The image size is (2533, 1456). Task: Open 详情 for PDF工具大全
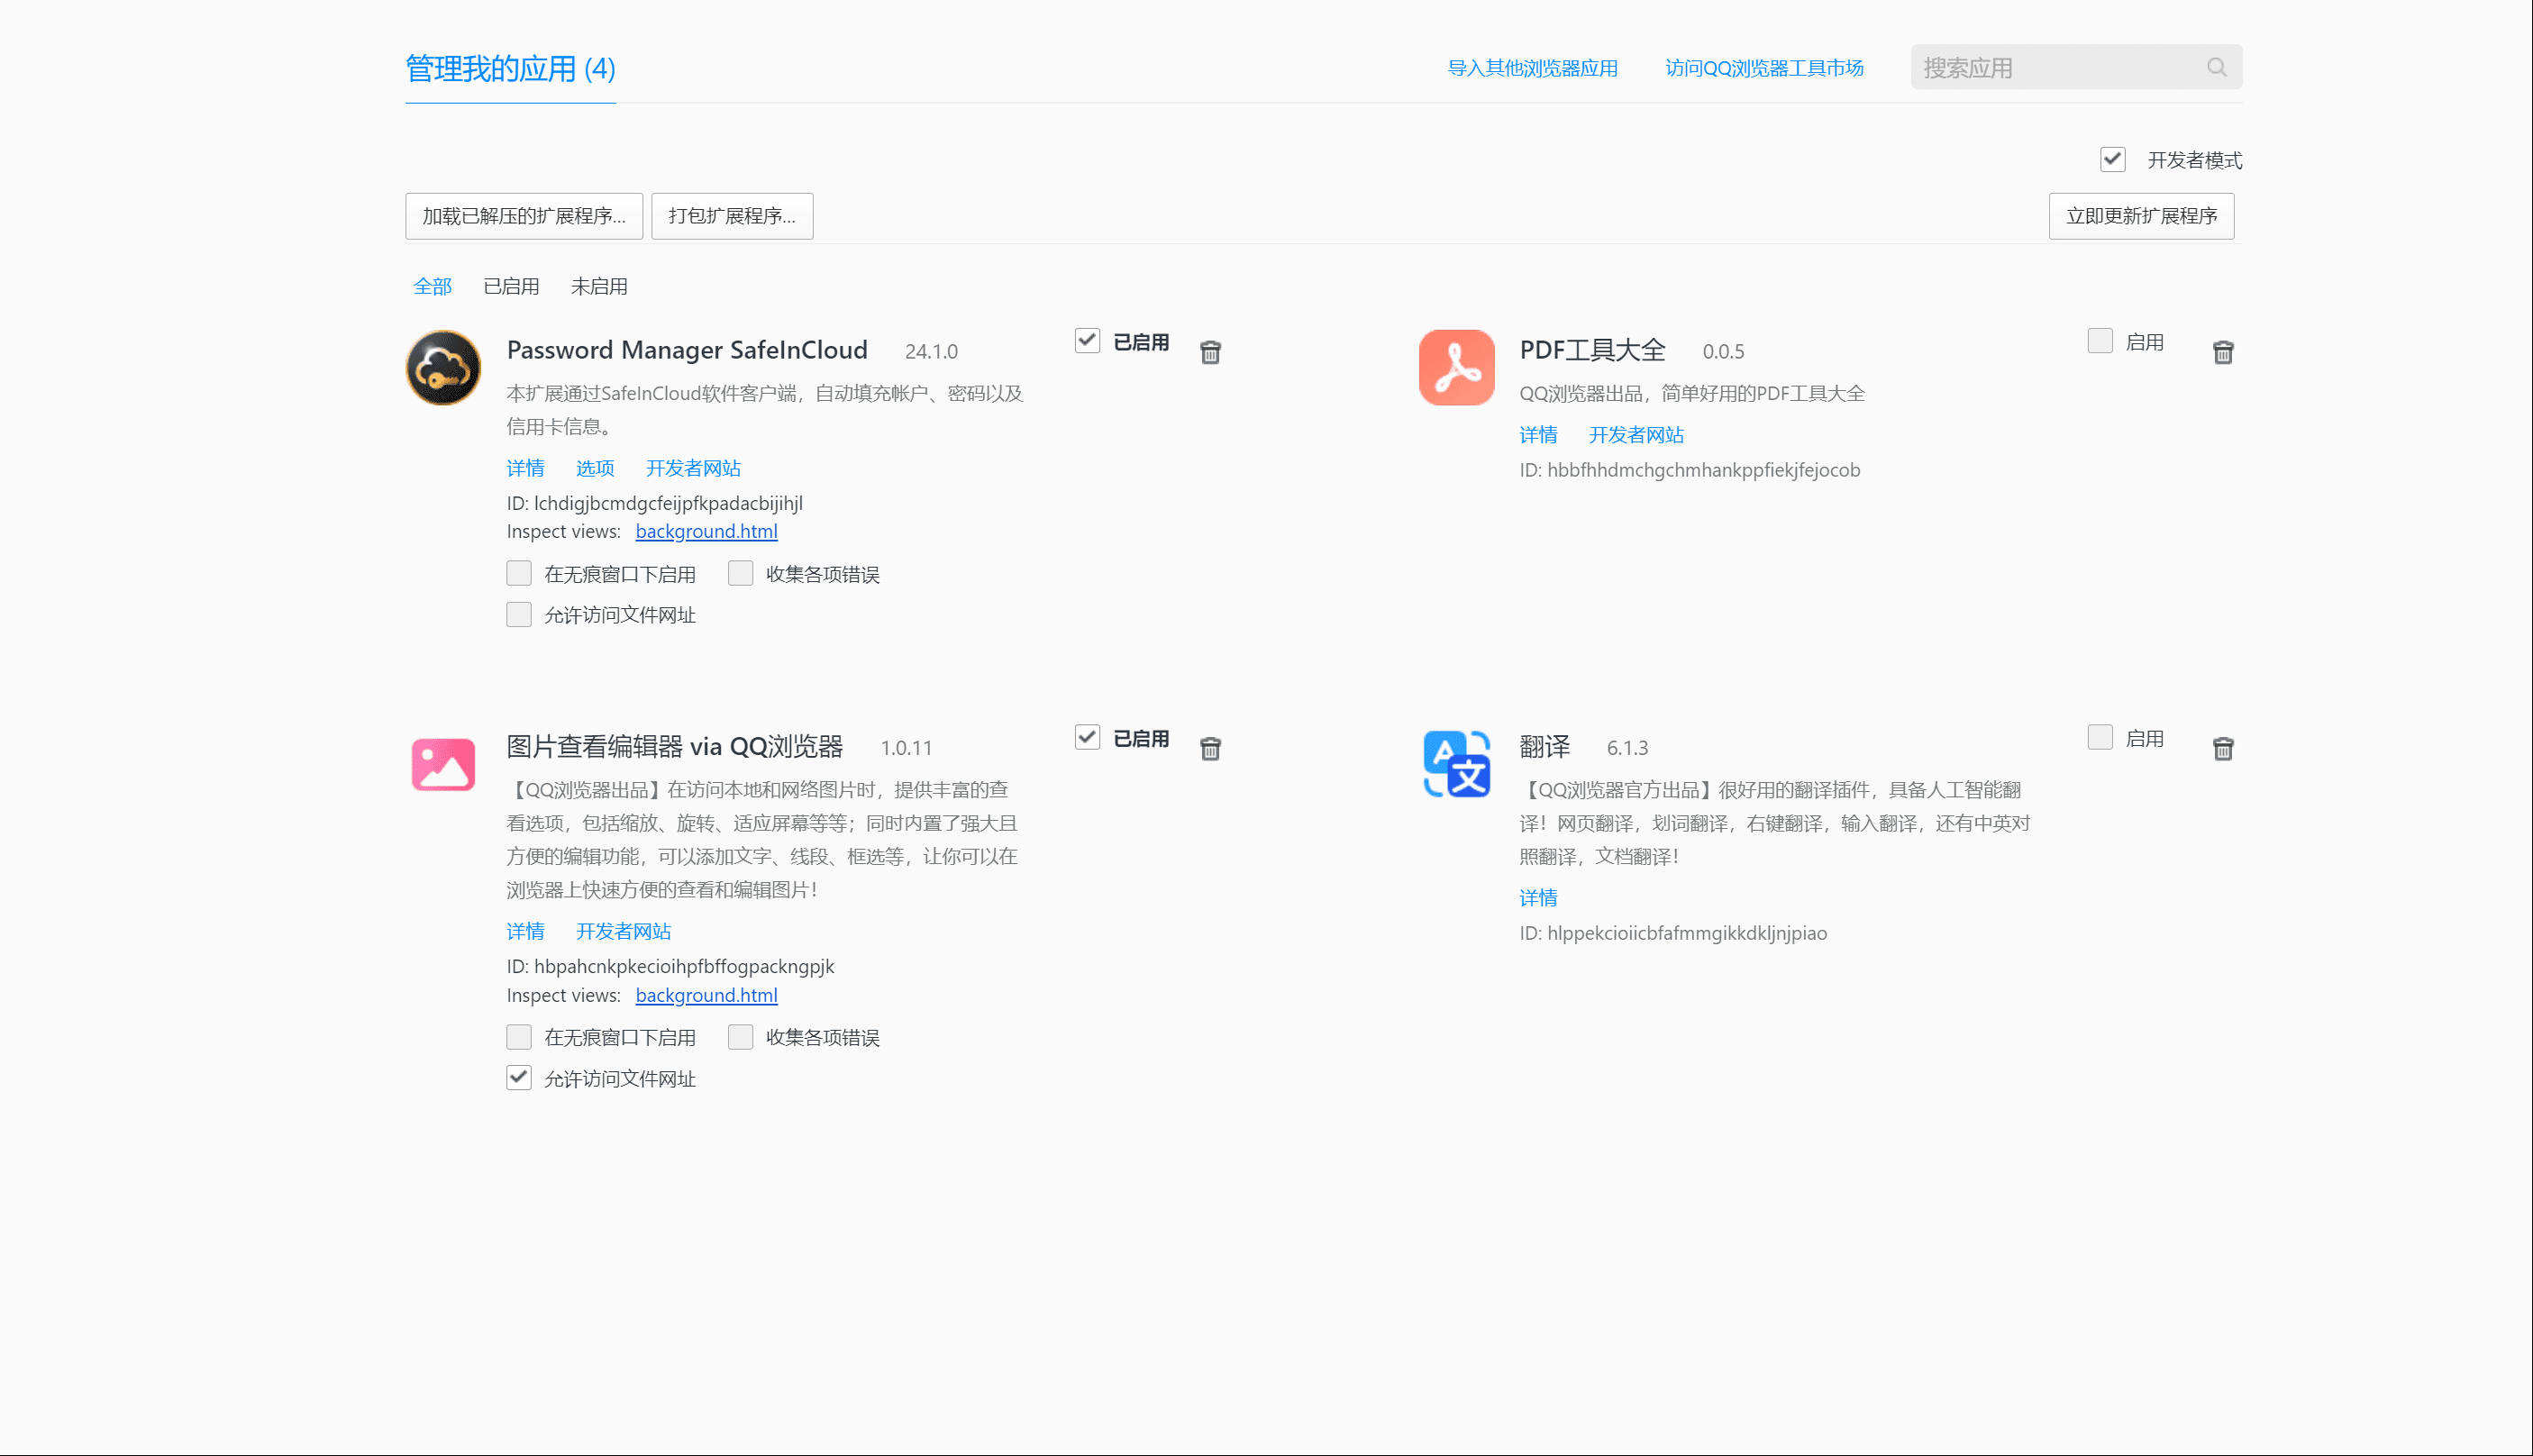(x=1539, y=435)
